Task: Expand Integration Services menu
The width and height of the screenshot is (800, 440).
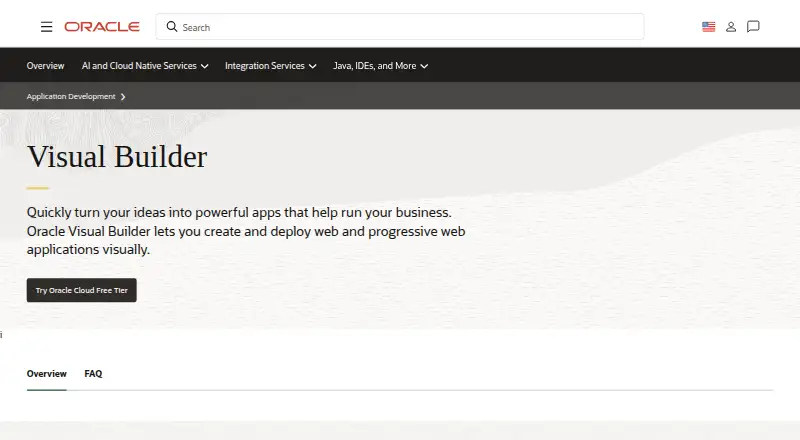Action: (270, 66)
